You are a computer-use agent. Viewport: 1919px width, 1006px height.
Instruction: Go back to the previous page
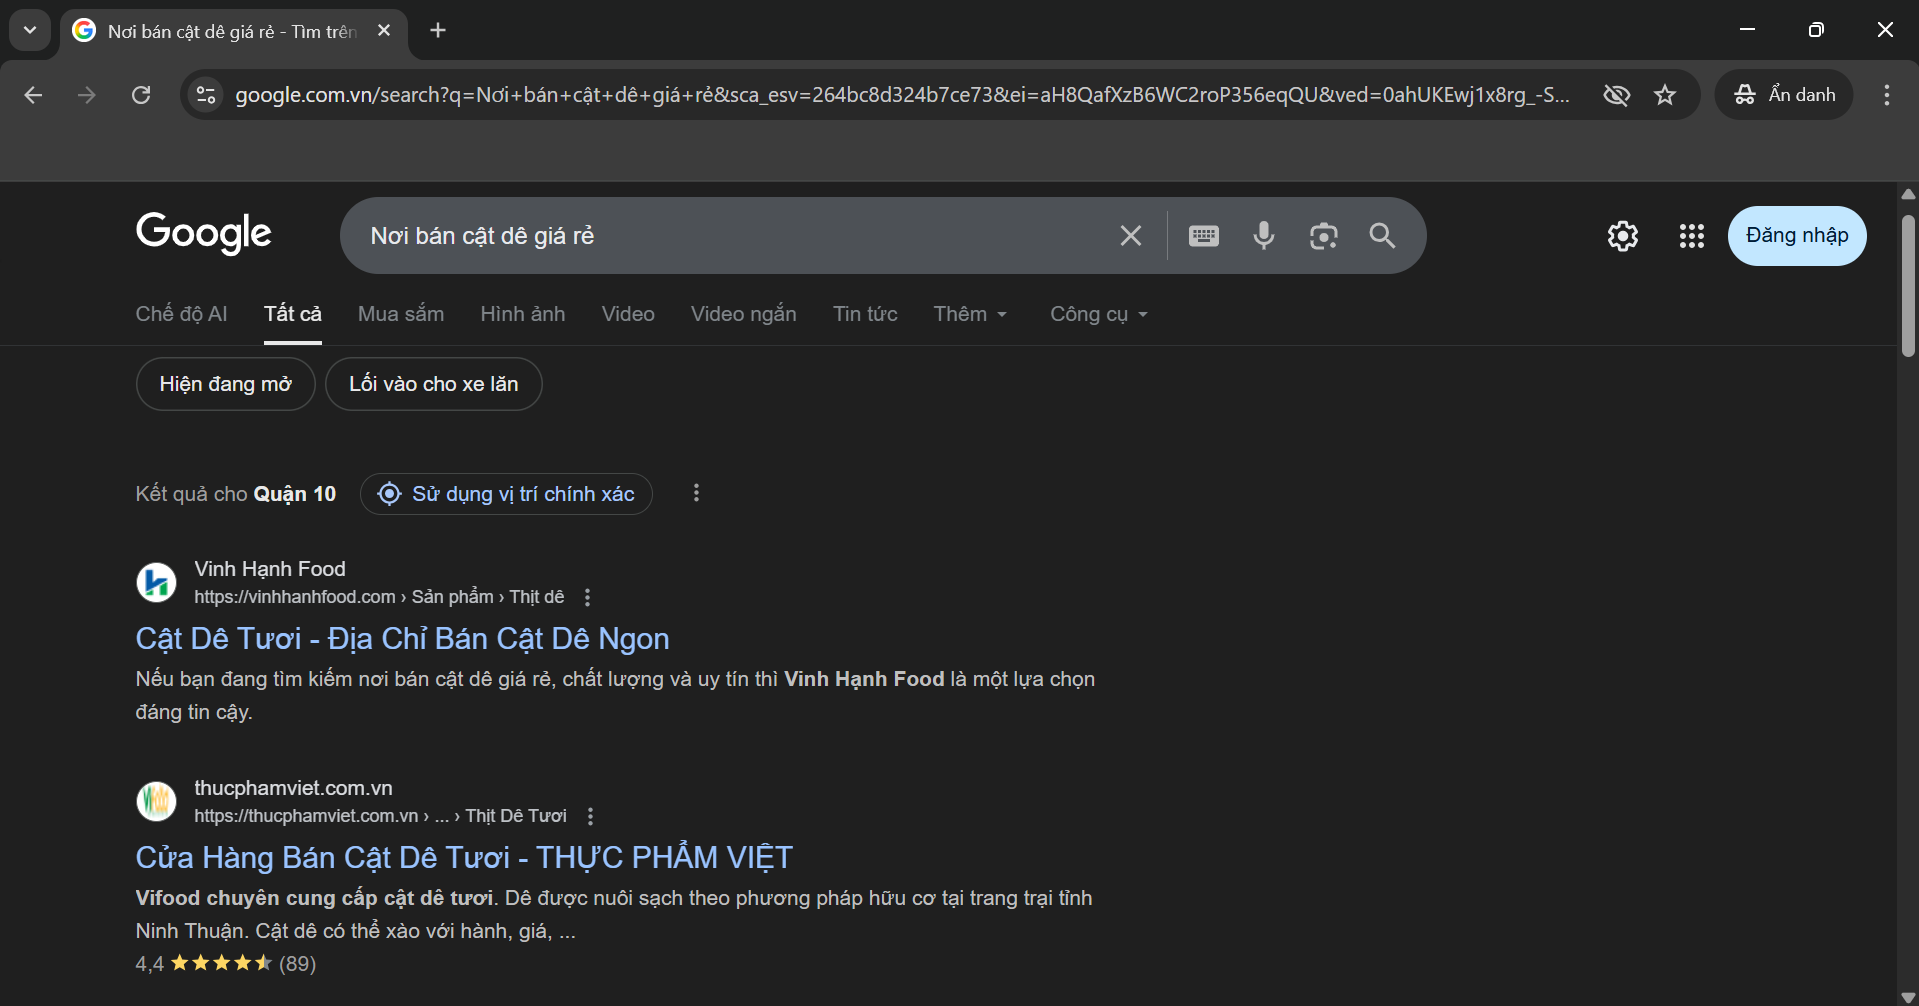pyautogui.click(x=33, y=95)
